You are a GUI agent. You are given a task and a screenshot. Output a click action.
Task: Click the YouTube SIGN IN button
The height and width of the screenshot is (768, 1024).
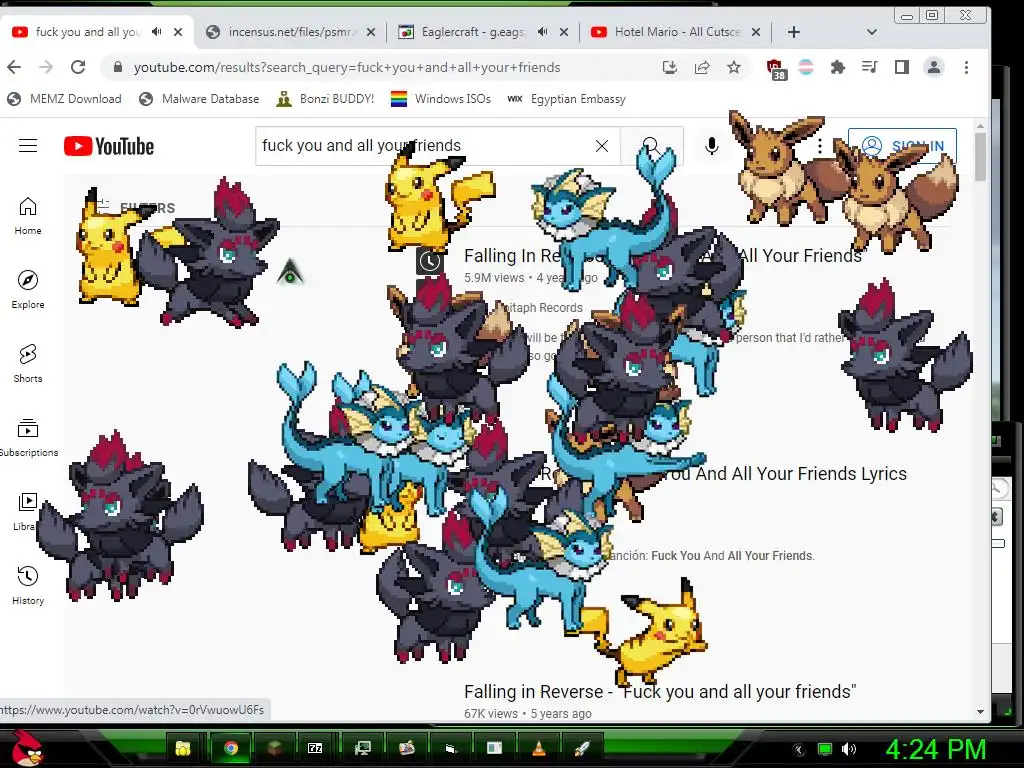pos(903,146)
